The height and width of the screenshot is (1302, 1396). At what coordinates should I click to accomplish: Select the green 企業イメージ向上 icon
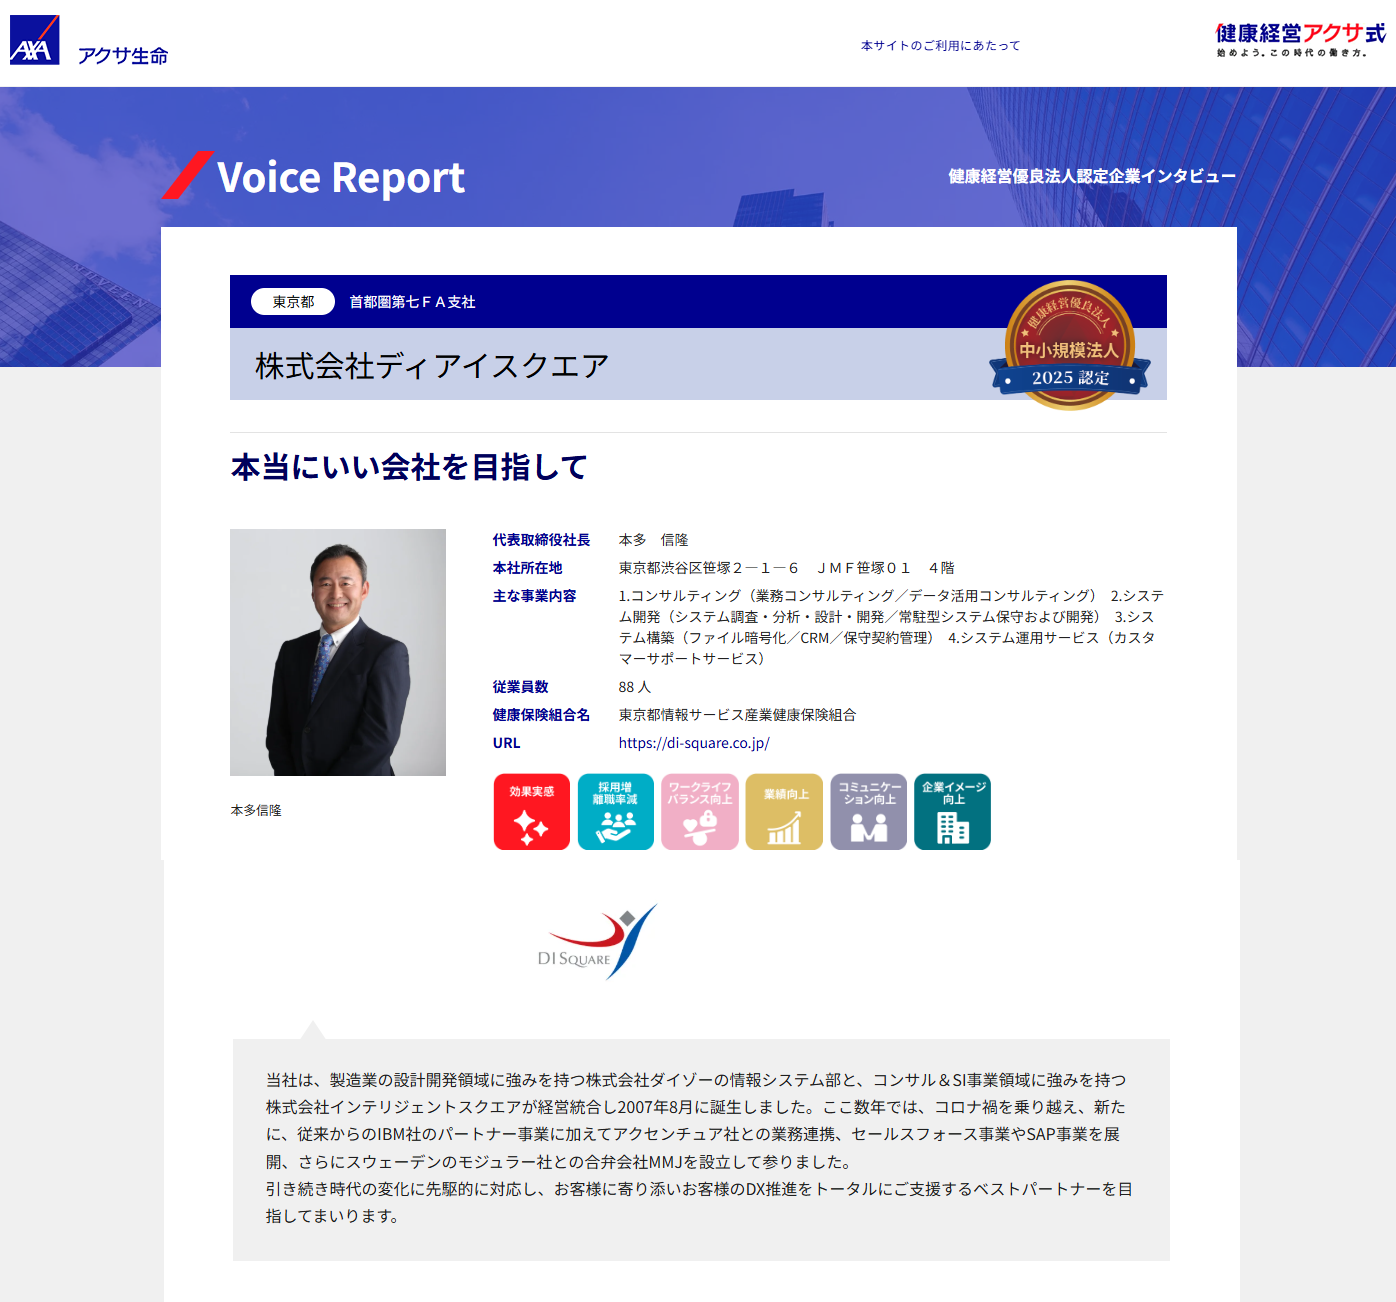tap(952, 812)
